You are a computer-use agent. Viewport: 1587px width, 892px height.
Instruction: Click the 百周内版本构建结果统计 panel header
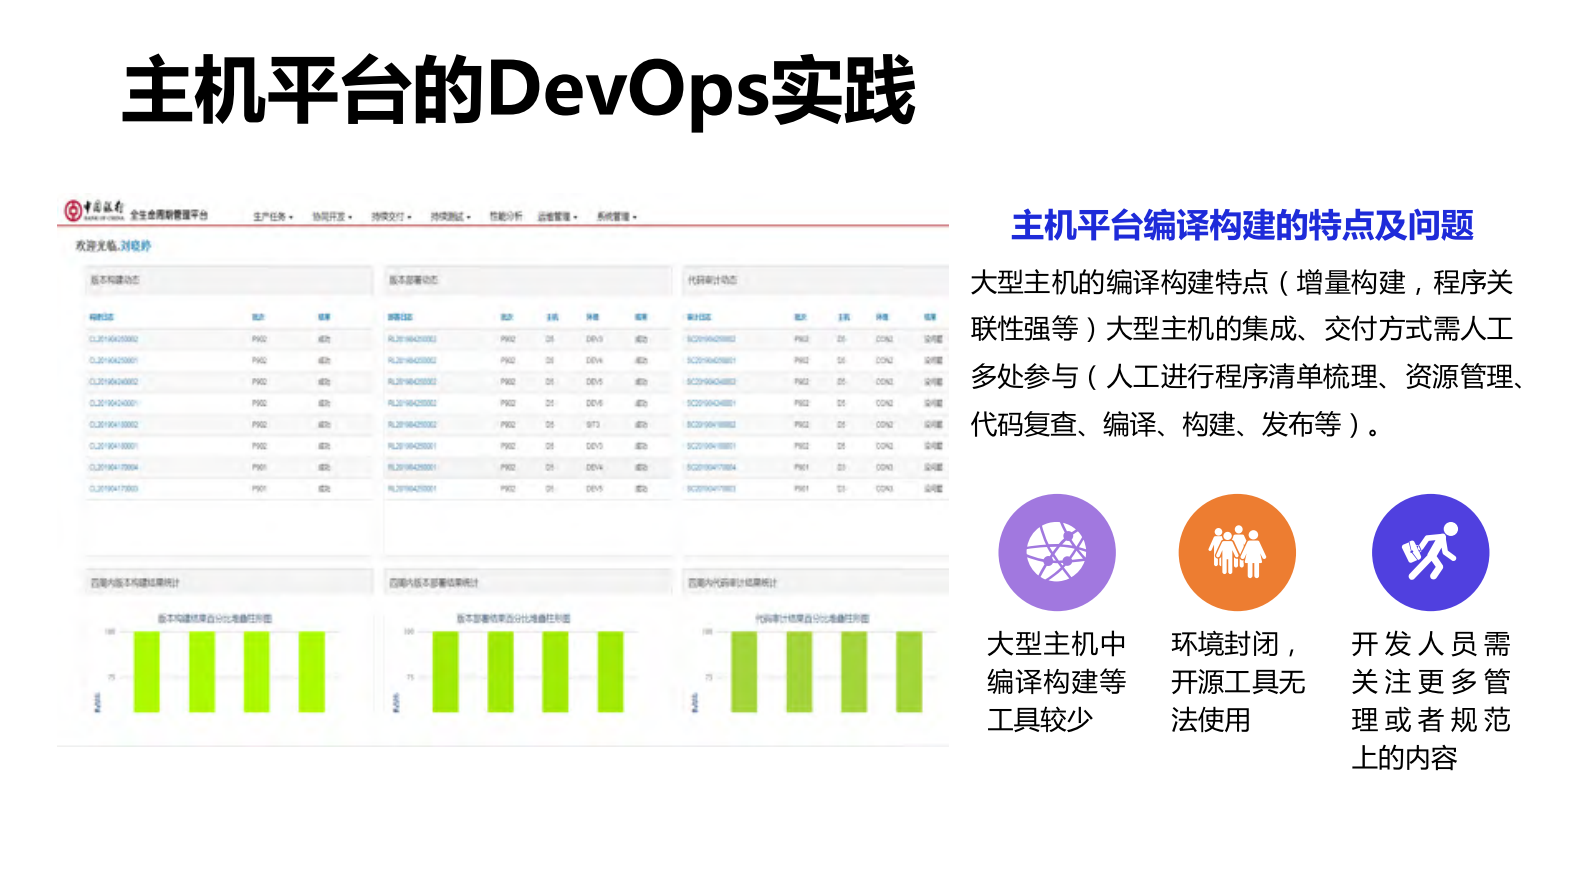coord(229,582)
